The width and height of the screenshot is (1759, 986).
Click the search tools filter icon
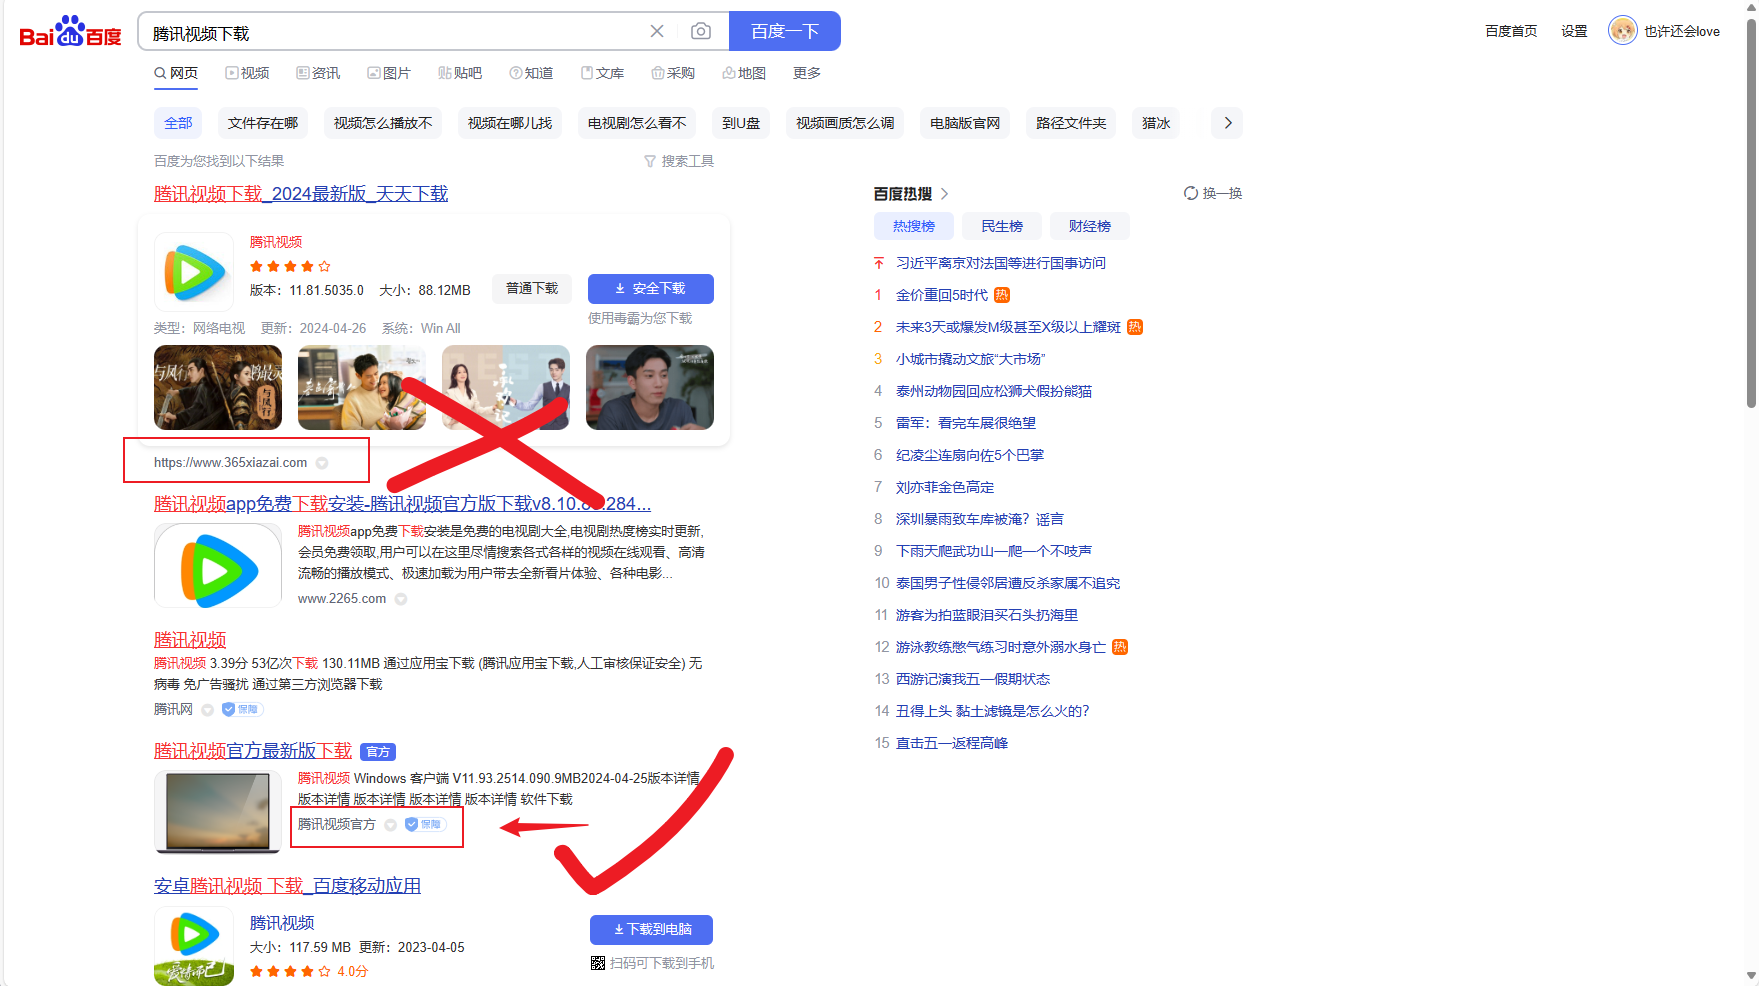(650, 161)
